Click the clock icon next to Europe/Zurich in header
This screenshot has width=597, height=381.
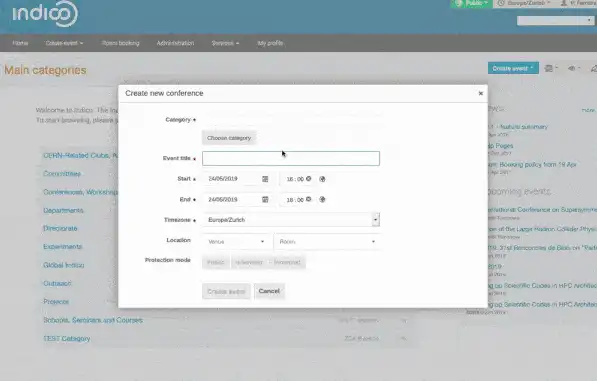point(501,3)
